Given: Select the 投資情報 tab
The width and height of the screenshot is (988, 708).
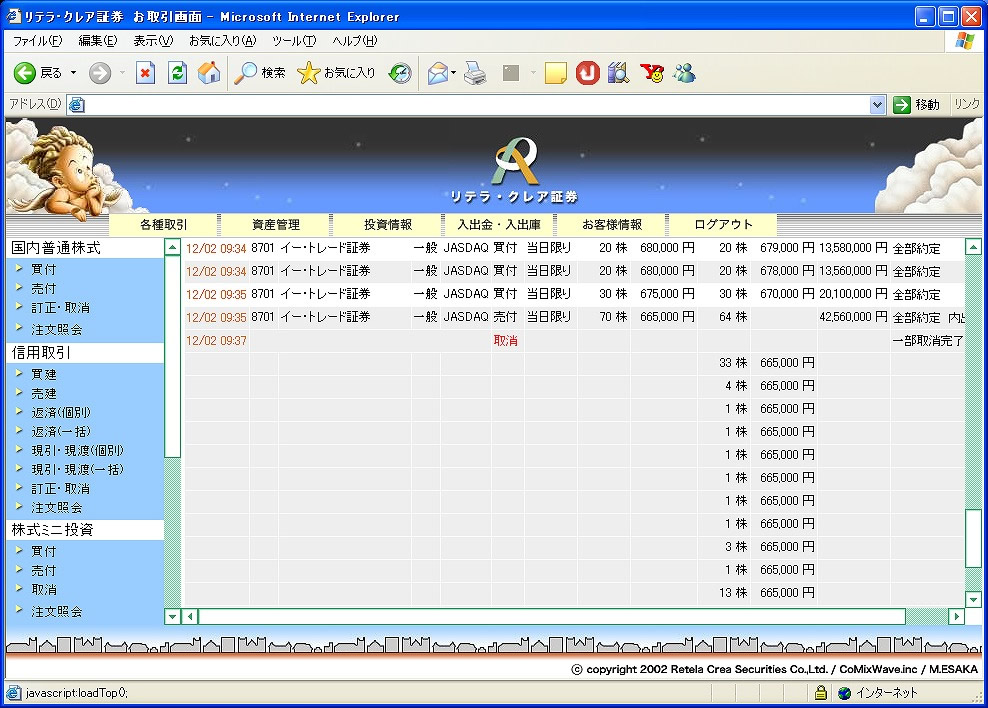Looking at the screenshot, I should pos(388,225).
